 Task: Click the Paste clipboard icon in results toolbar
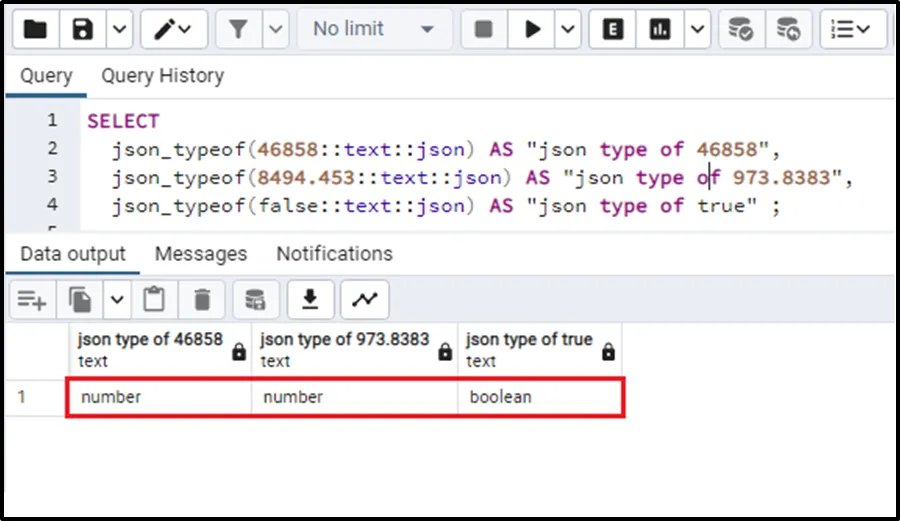(154, 299)
